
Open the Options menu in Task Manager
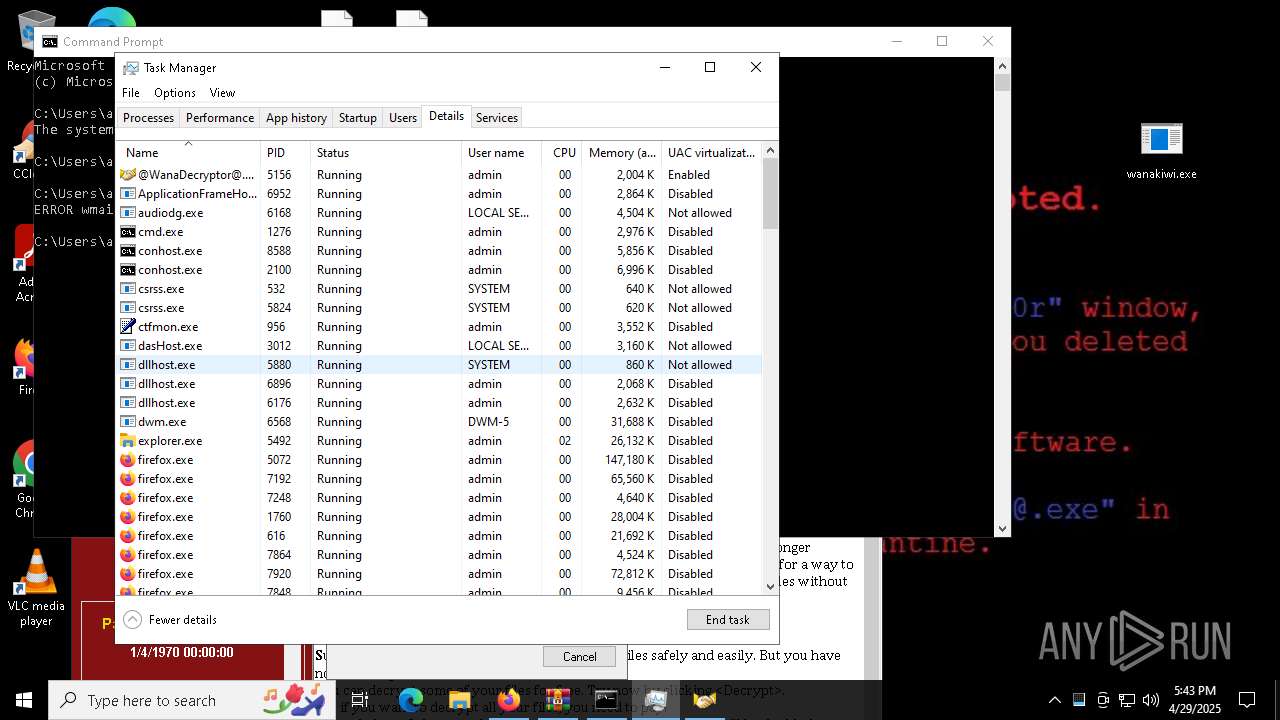coord(175,93)
